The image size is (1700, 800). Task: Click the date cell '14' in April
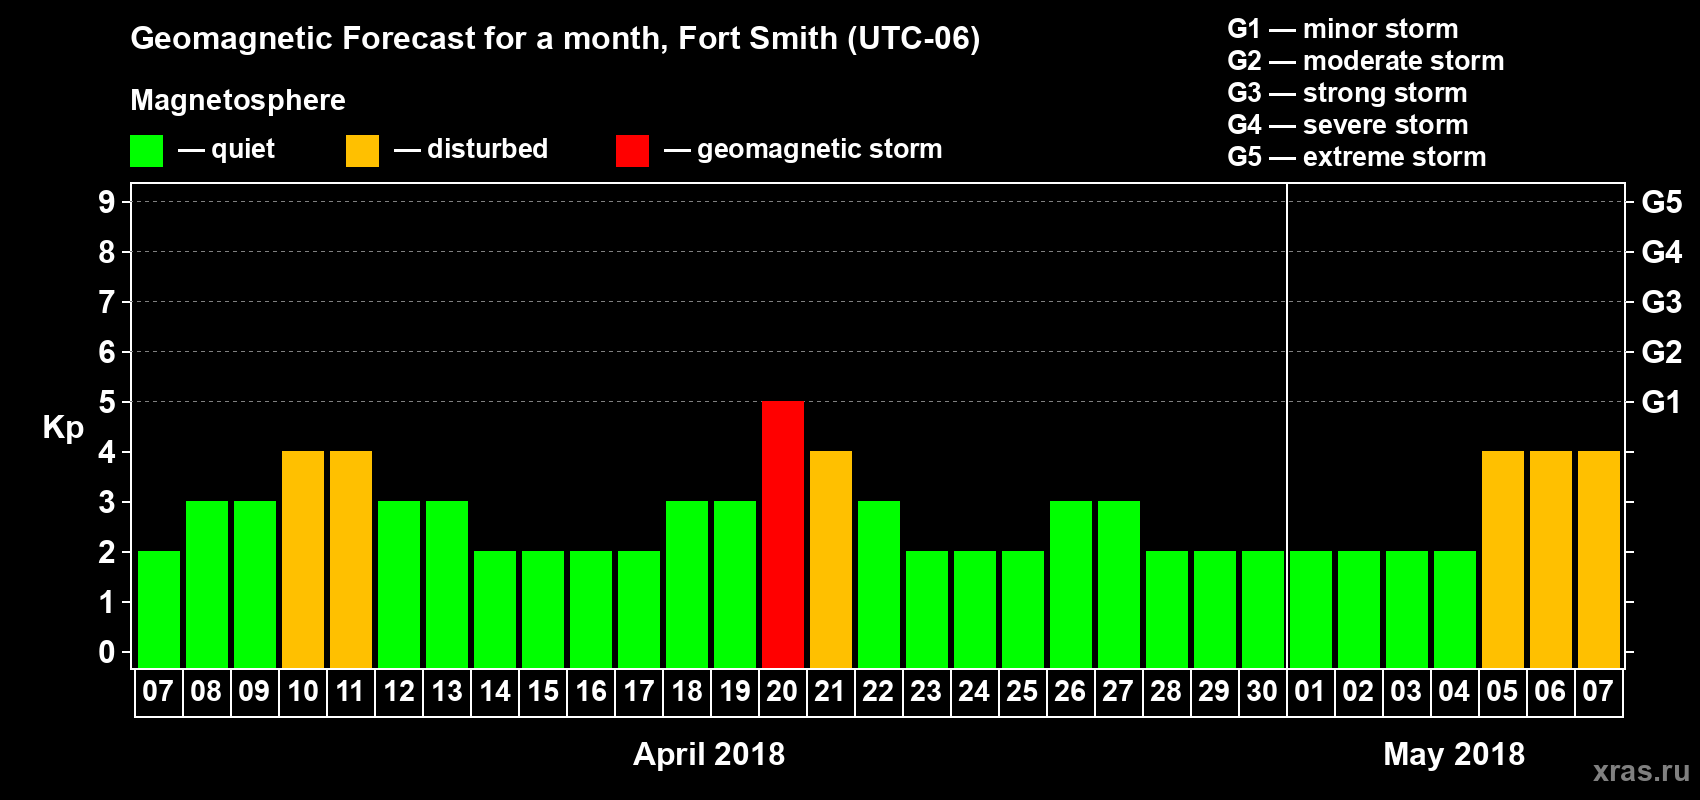(x=495, y=692)
